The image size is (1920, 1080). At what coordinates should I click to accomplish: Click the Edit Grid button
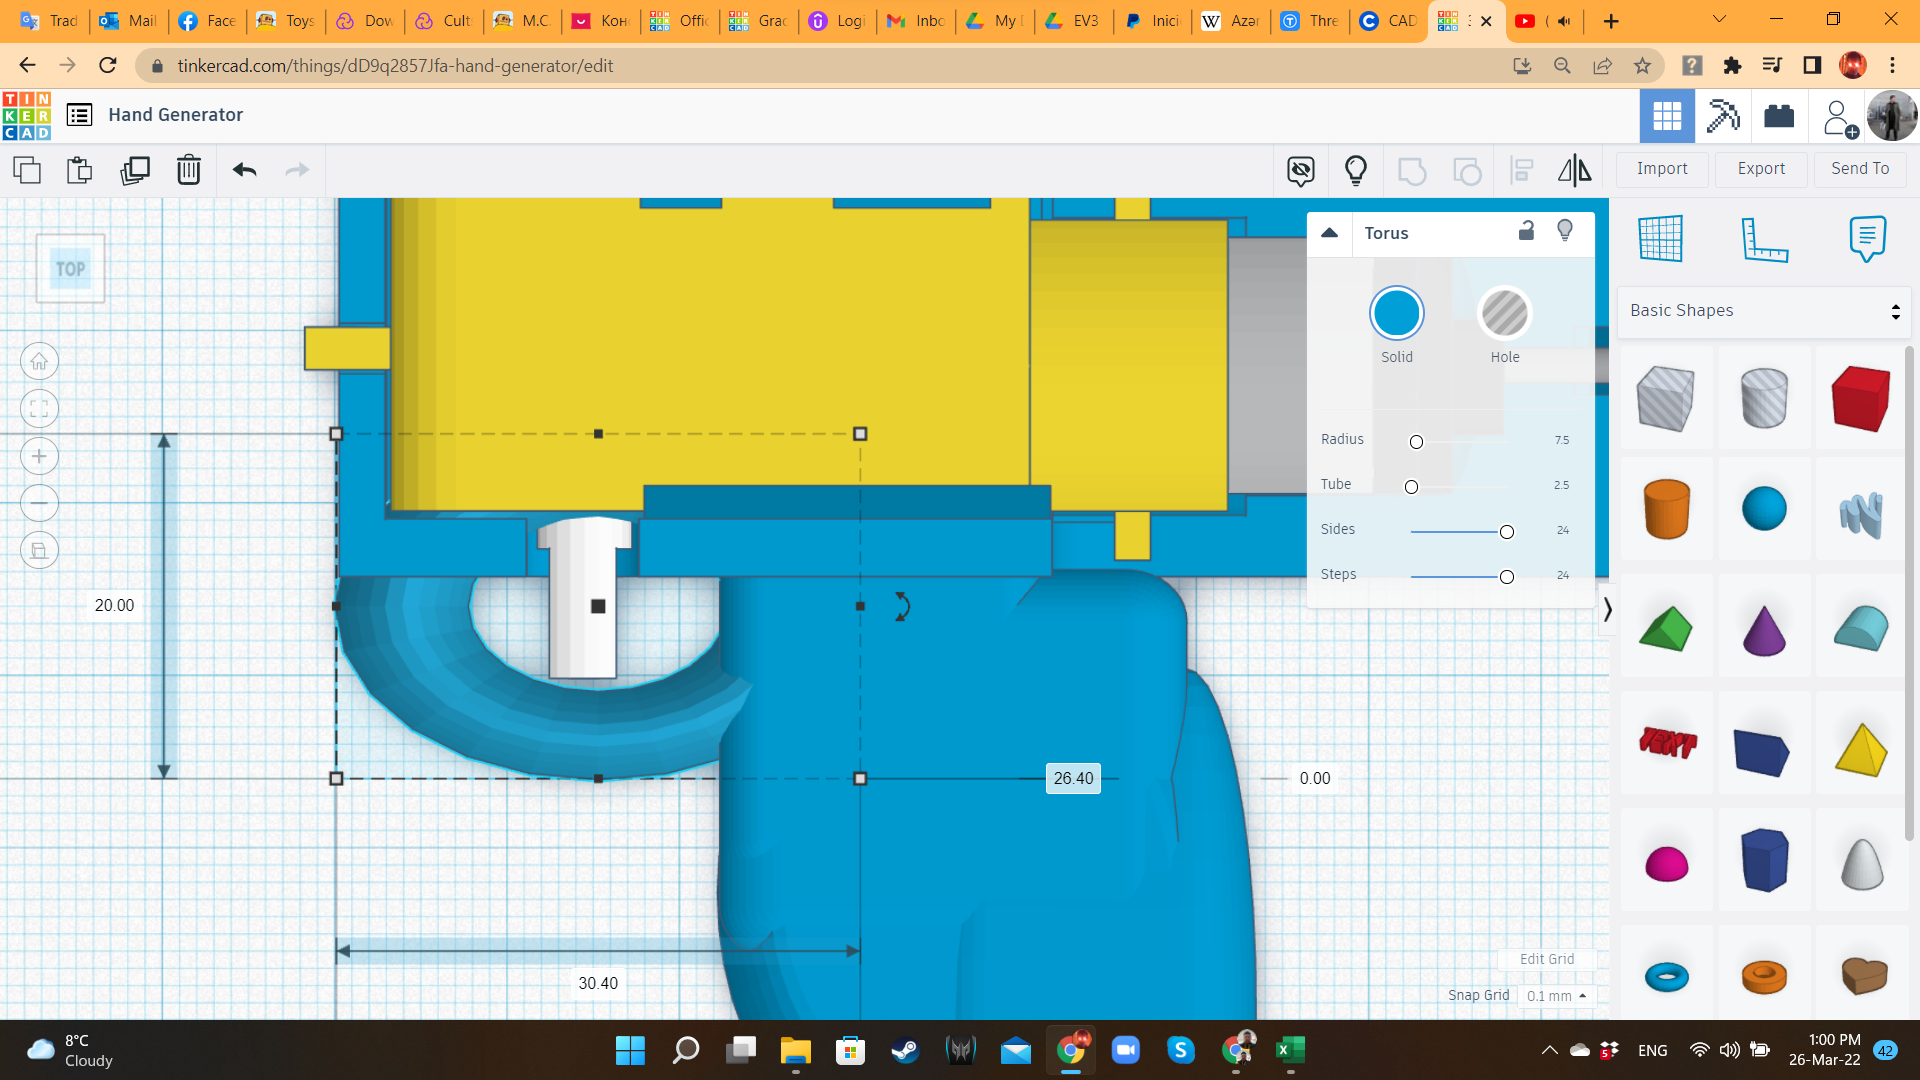pos(1546,959)
